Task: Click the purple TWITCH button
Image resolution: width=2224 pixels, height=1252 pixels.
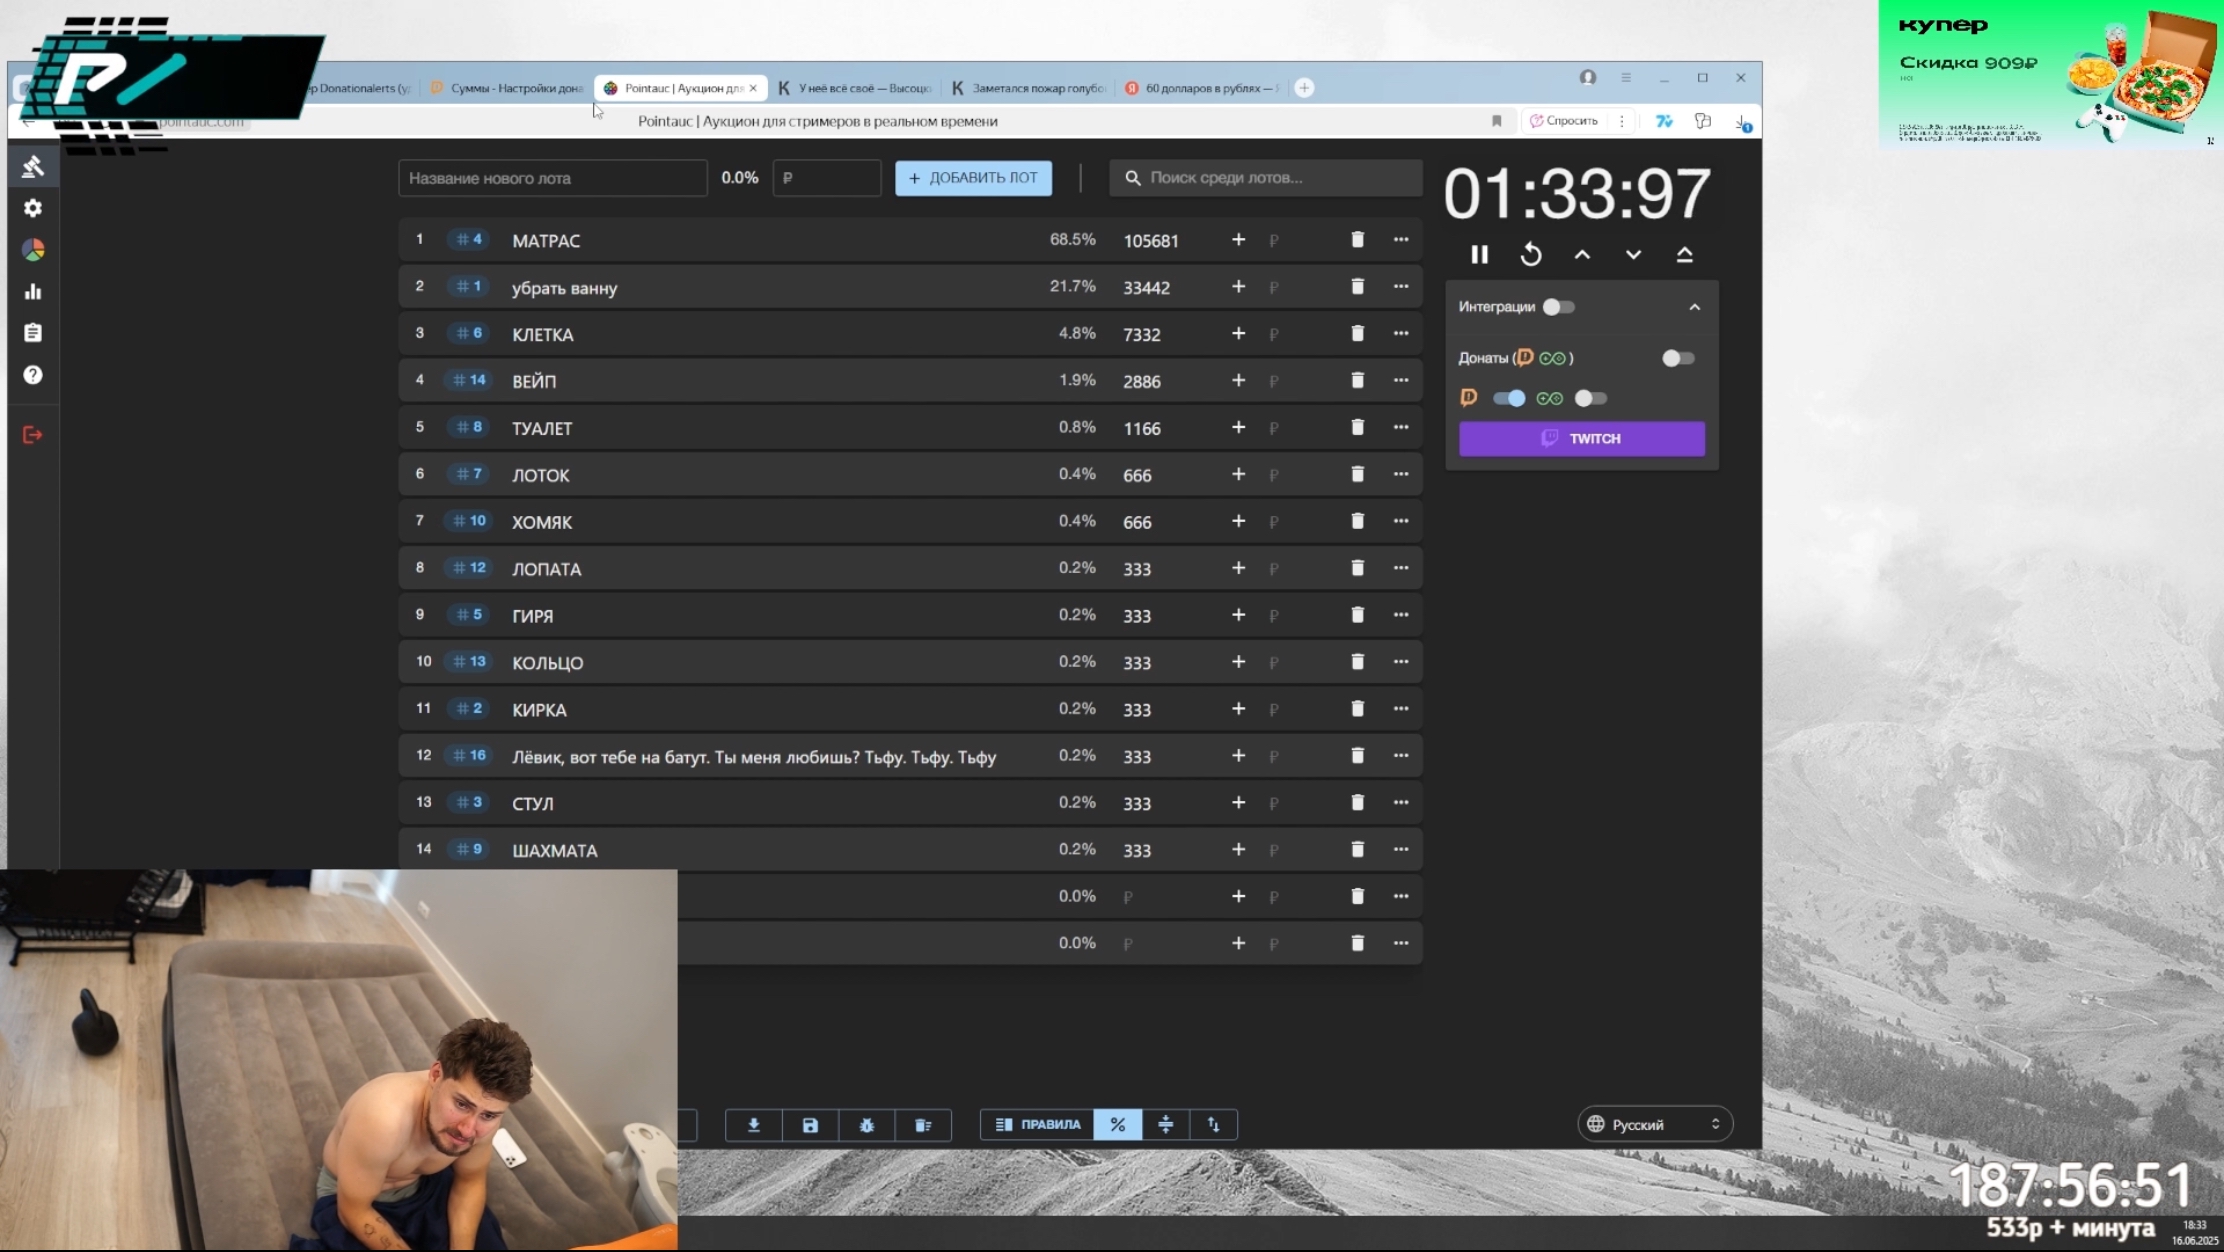Action: point(1581,439)
